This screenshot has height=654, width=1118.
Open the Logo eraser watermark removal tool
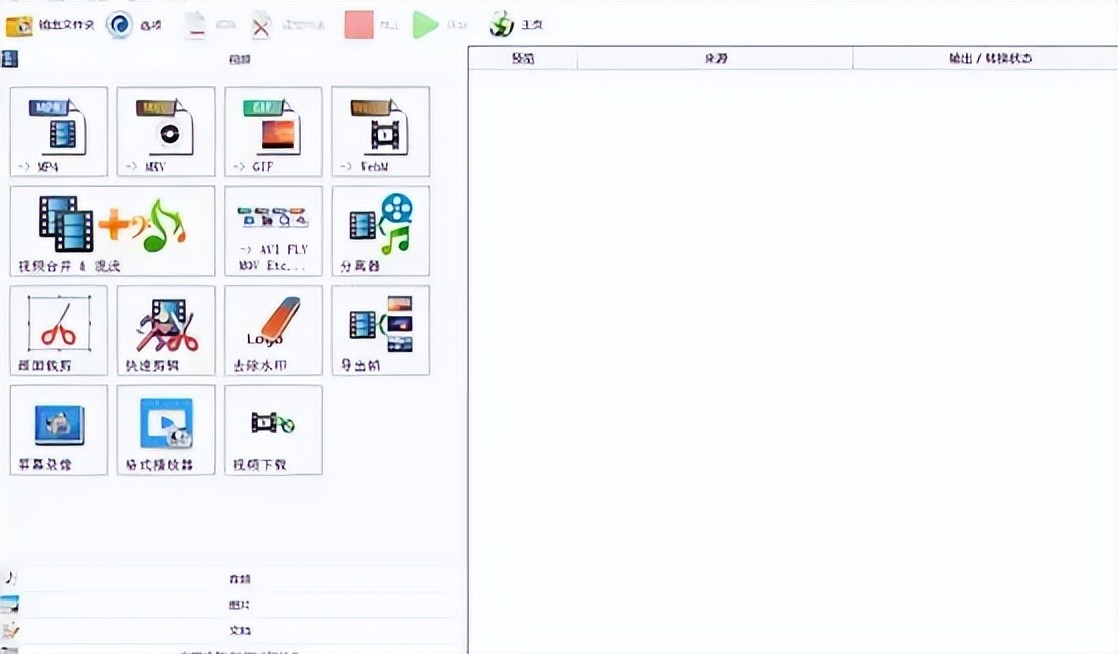coord(273,330)
